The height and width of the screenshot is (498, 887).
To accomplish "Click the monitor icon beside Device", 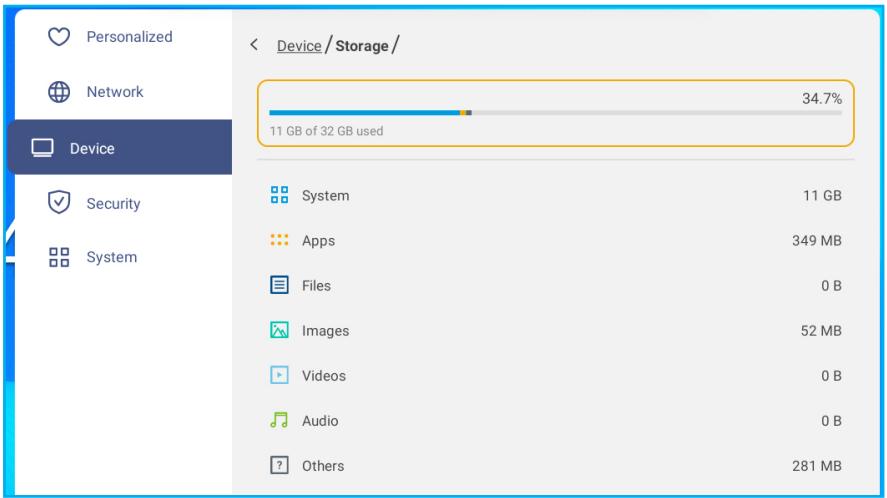I will pos(42,148).
